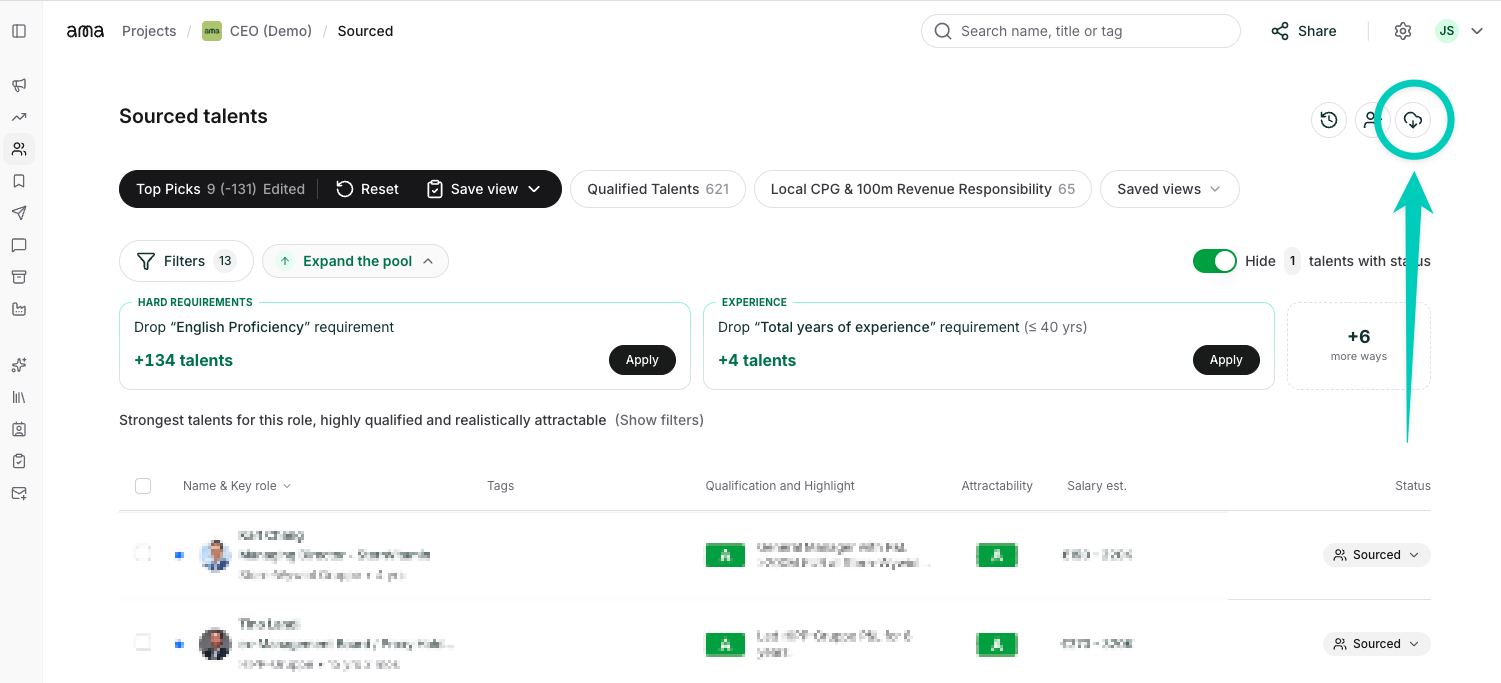
Task: Collapse the Expand the pool section
Action: [x=356, y=261]
